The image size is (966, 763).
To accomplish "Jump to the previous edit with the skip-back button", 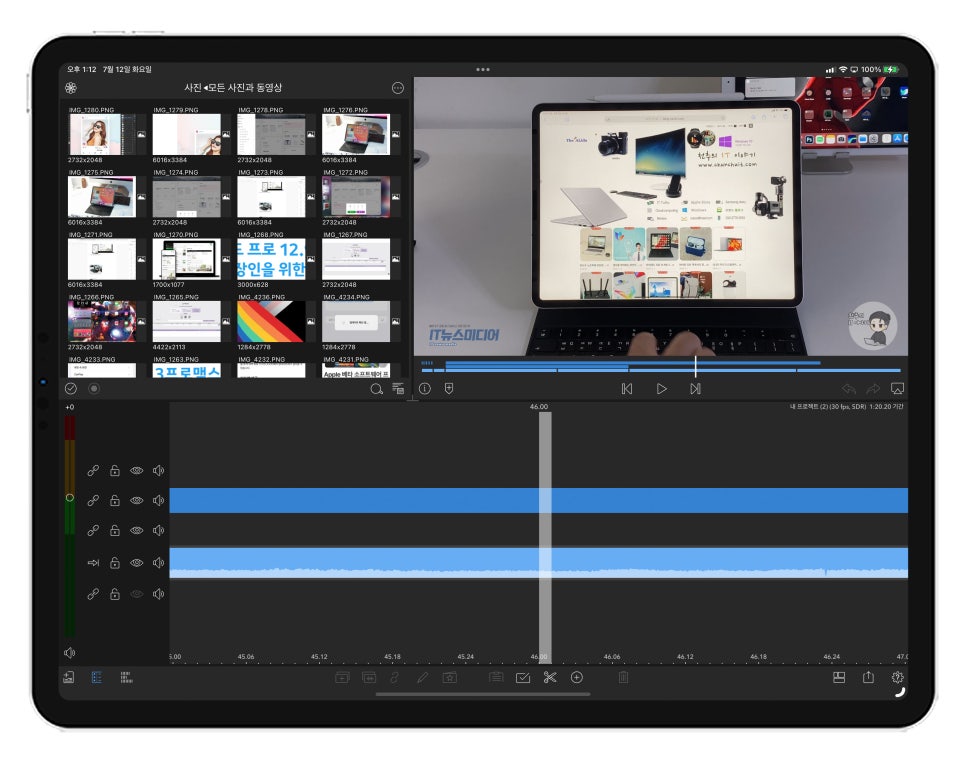I will [x=627, y=389].
